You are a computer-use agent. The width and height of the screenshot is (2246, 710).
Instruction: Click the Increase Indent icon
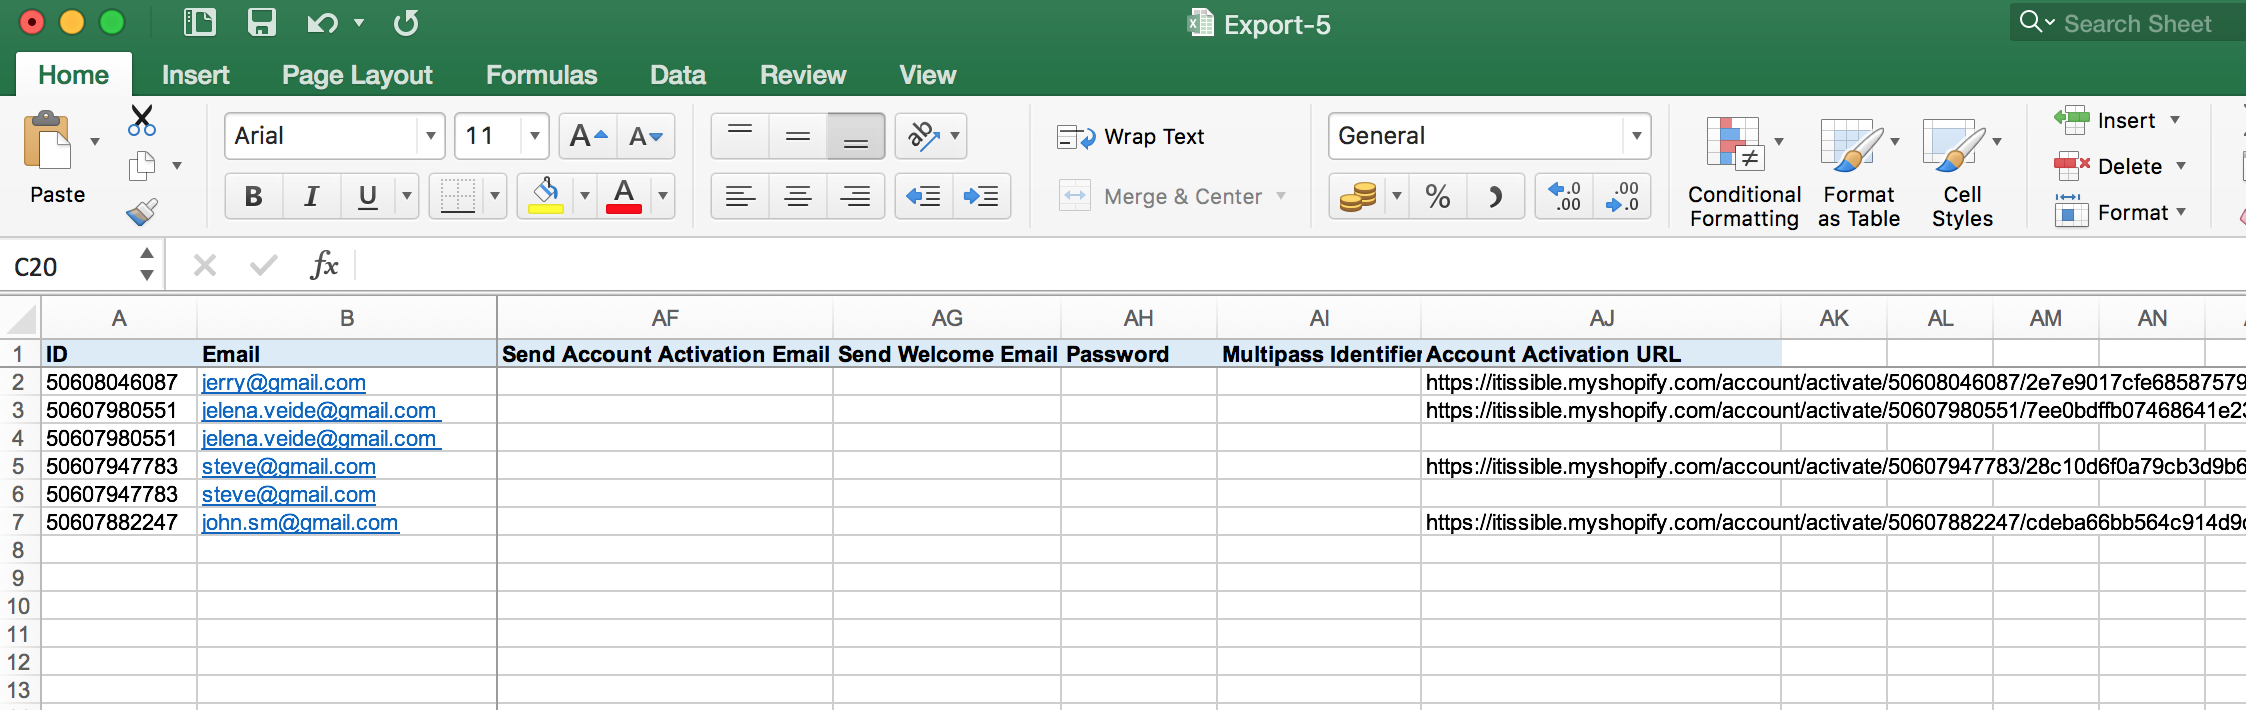click(x=981, y=196)
